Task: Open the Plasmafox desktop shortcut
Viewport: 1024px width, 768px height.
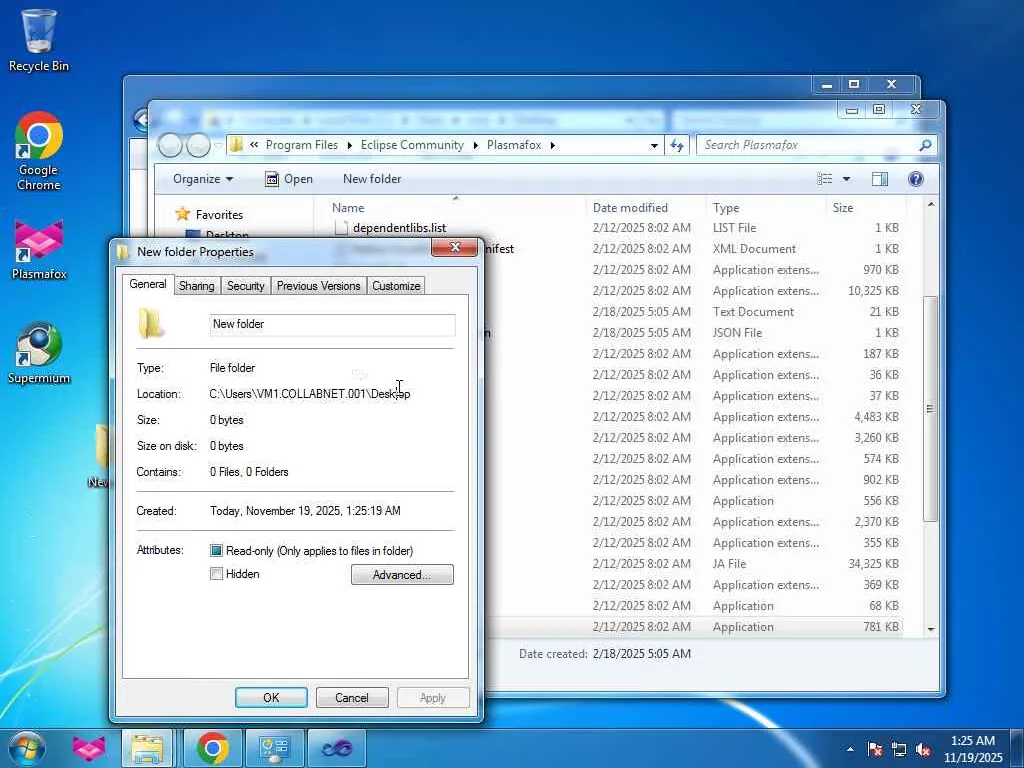Action: pyautogui.click(x=39, y=250)
